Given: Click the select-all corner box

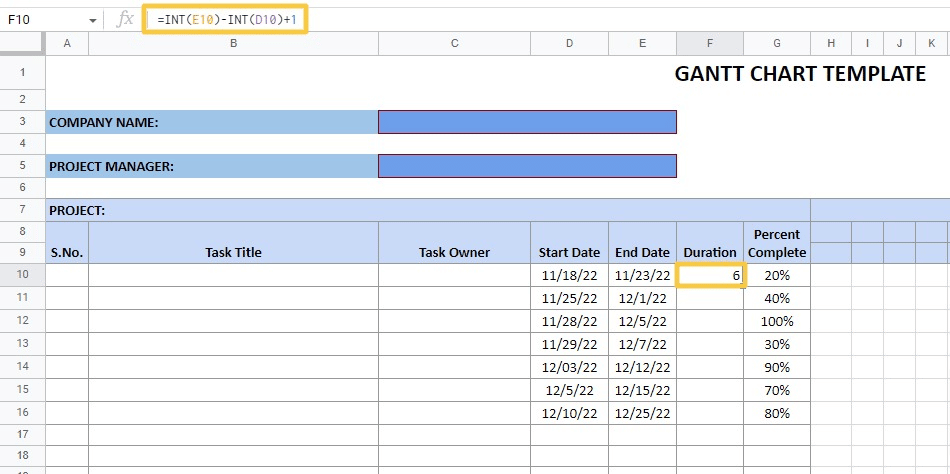Looking at the screenshot, I should pyautogui.click(x=22, y=43).
